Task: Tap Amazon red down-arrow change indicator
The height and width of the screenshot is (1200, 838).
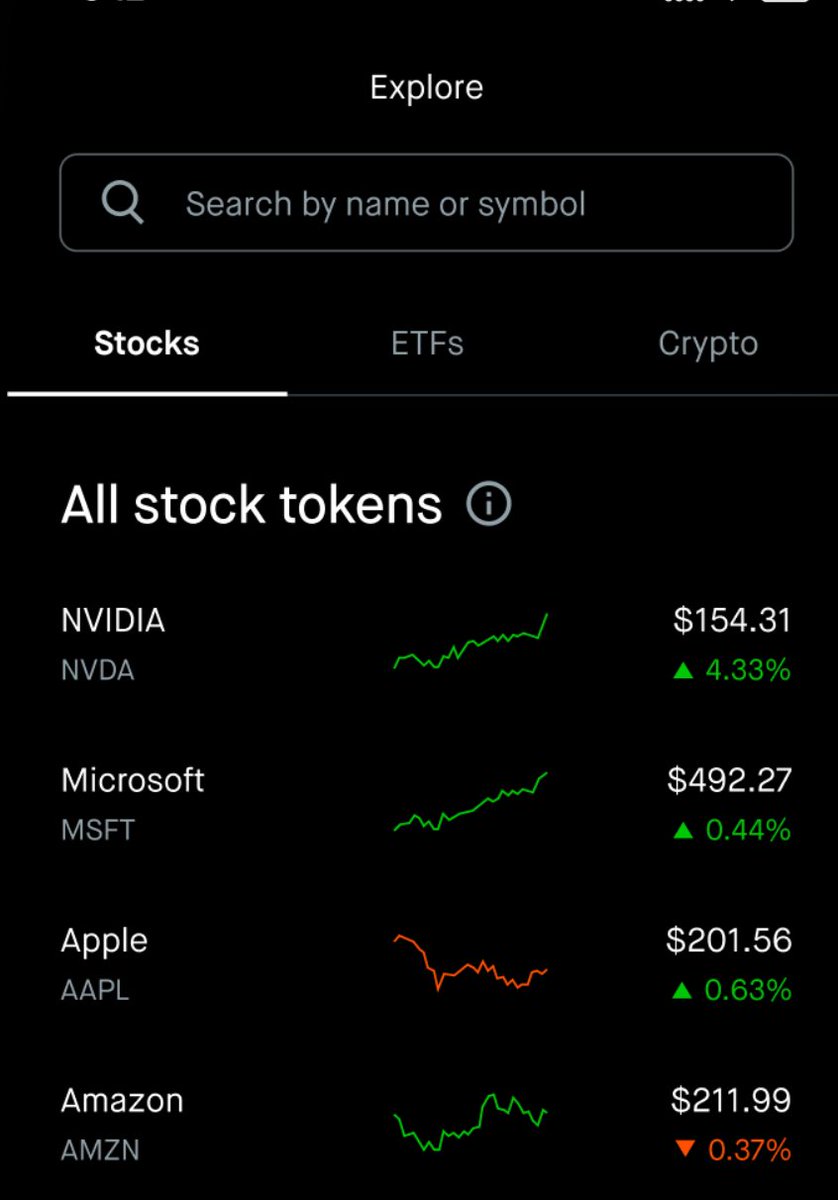Action: (684, 1151)
